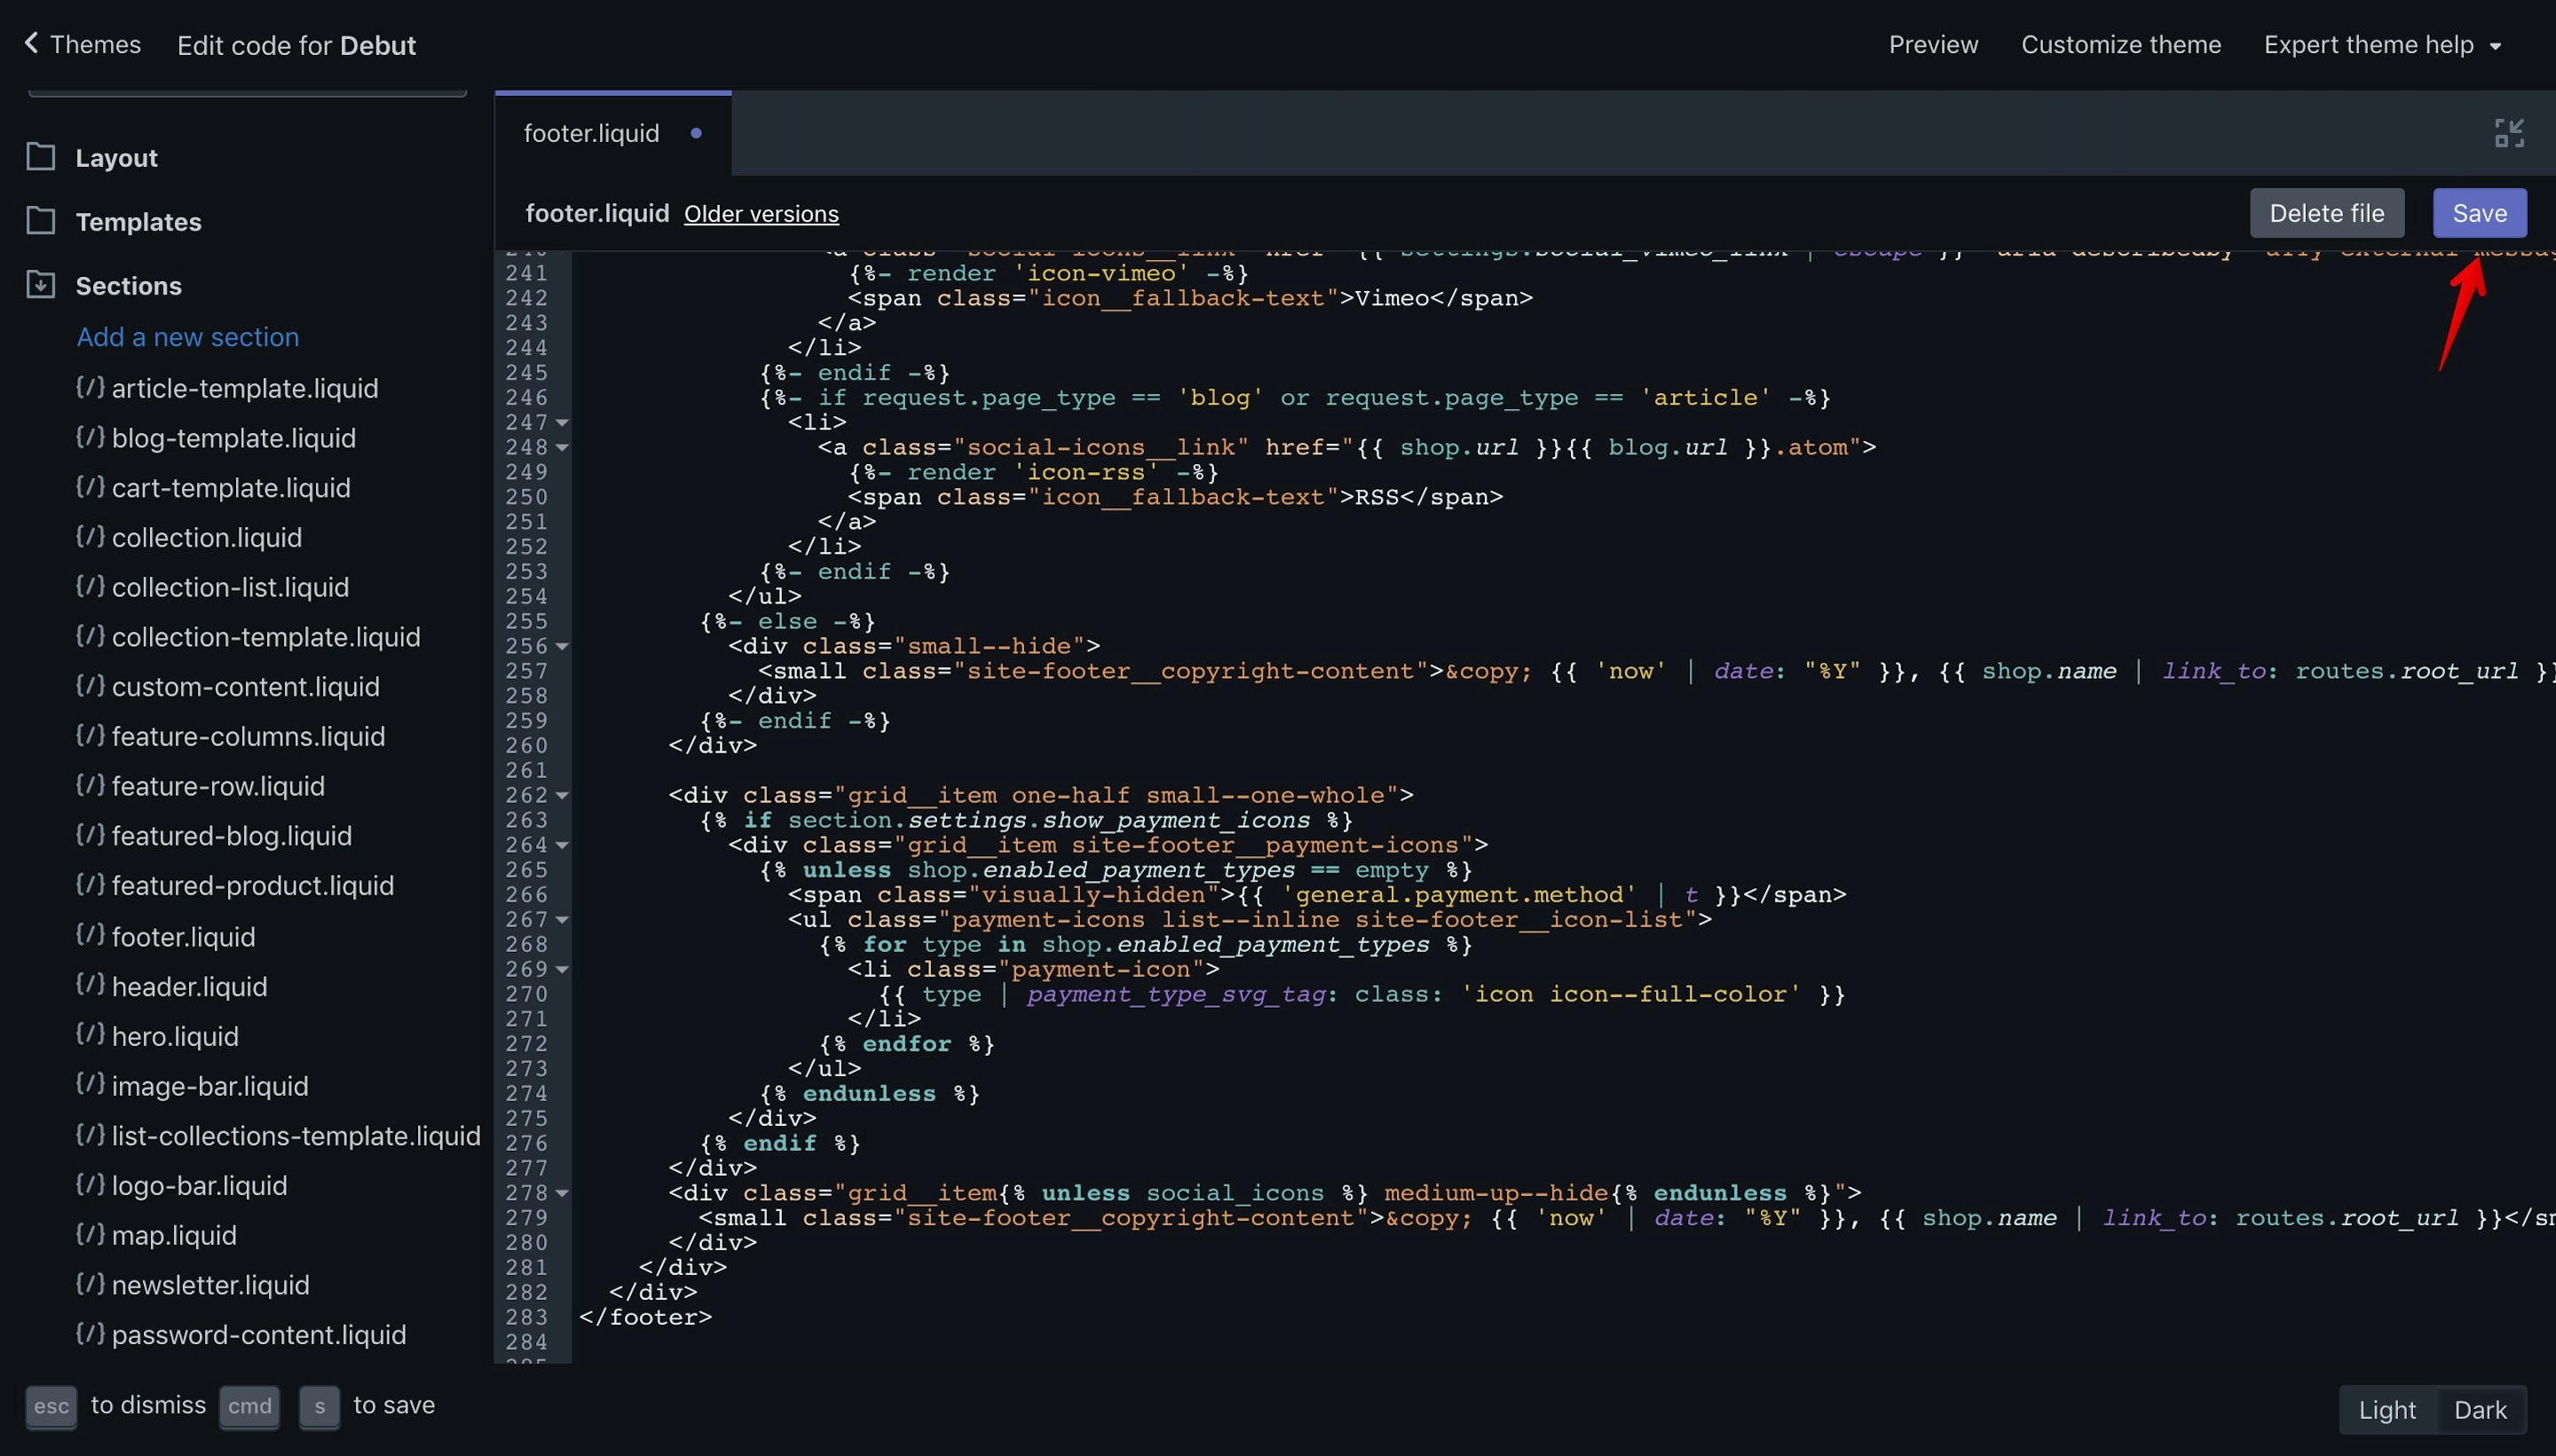Click liquid file icon next to featured-blog.liquid

point(90,834)
